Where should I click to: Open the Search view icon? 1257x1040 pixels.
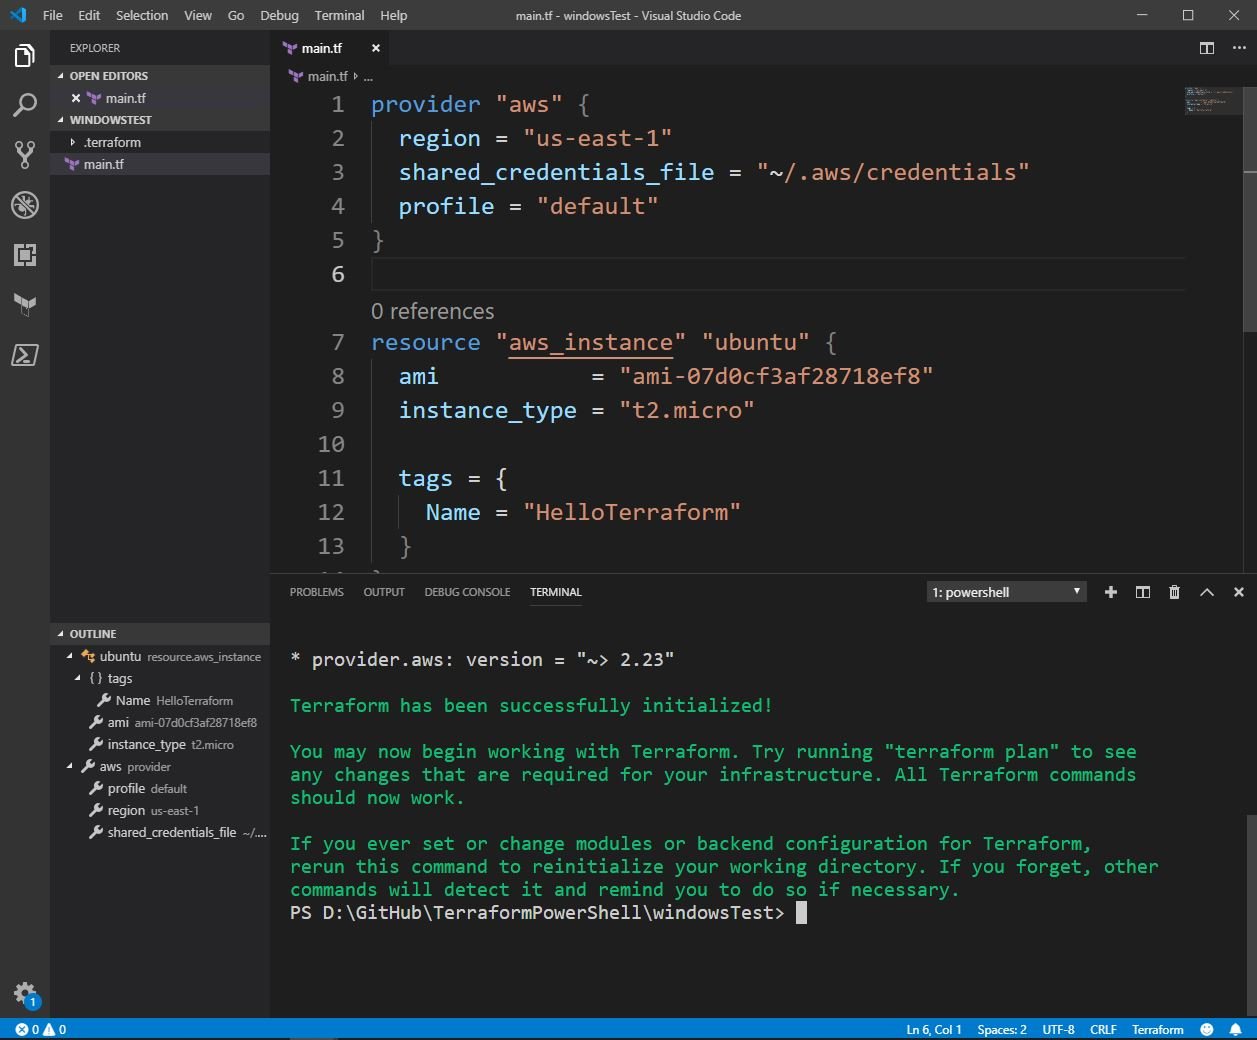pyautogui.click(x=25, y=105)
